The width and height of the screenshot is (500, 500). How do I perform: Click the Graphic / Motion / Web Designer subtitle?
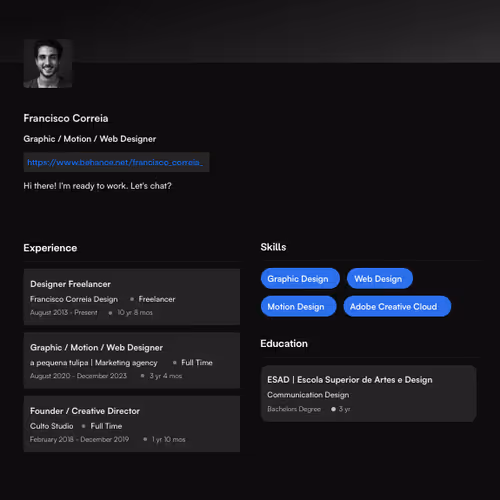90,139
